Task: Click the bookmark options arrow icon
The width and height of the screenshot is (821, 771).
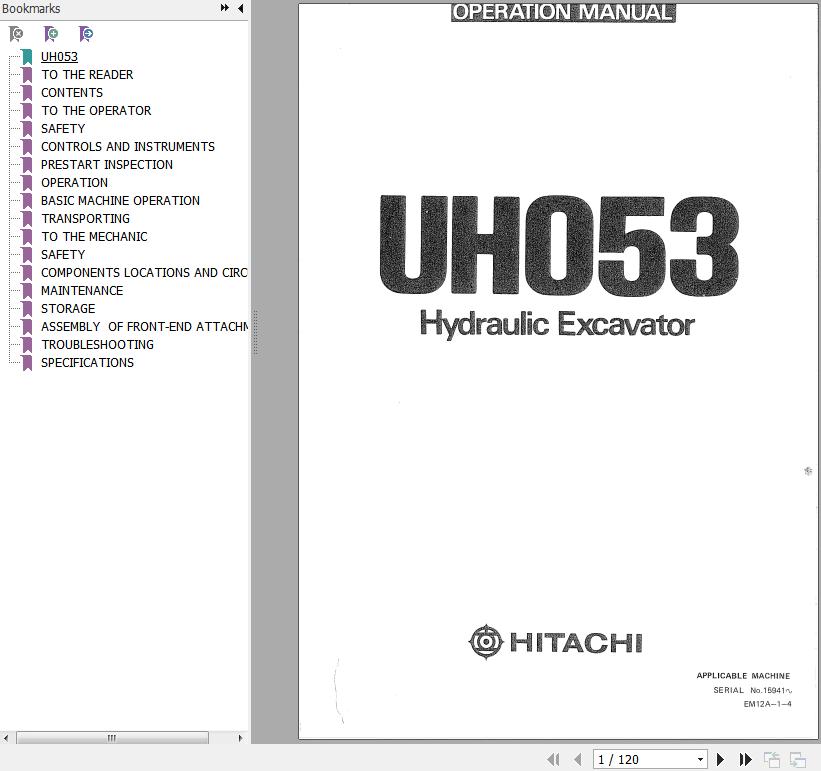Action: point(86,35)
